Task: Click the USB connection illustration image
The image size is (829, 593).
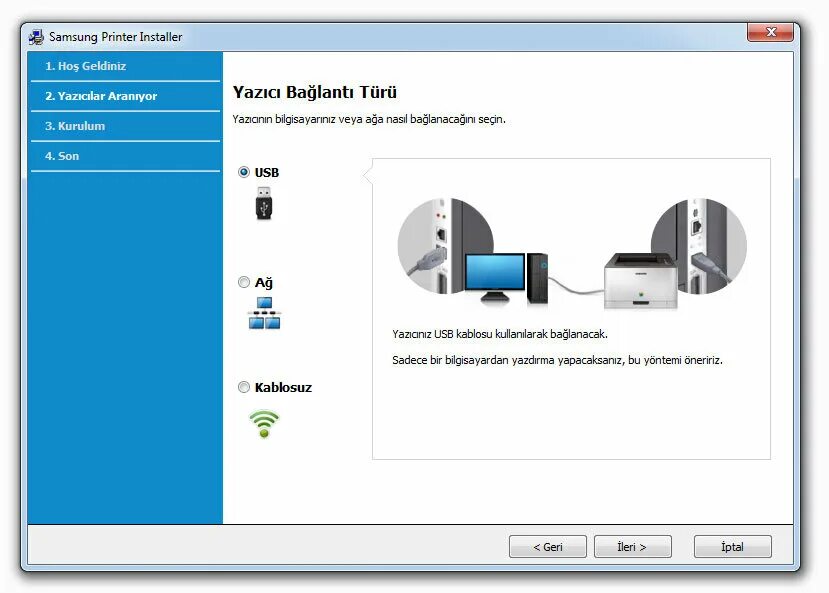Action: pos(572,253)
